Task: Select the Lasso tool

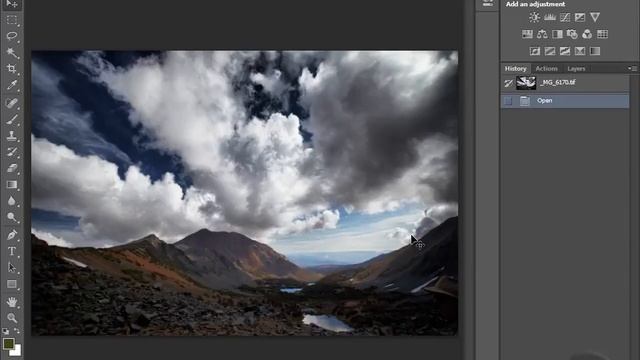Action: 11,36
